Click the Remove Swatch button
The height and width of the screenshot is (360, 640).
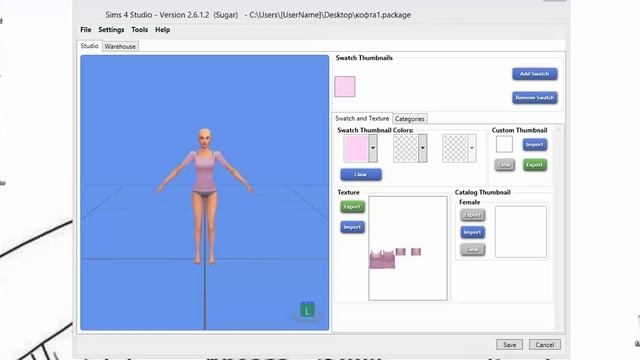pyautogui.click(x=535, y=98)
